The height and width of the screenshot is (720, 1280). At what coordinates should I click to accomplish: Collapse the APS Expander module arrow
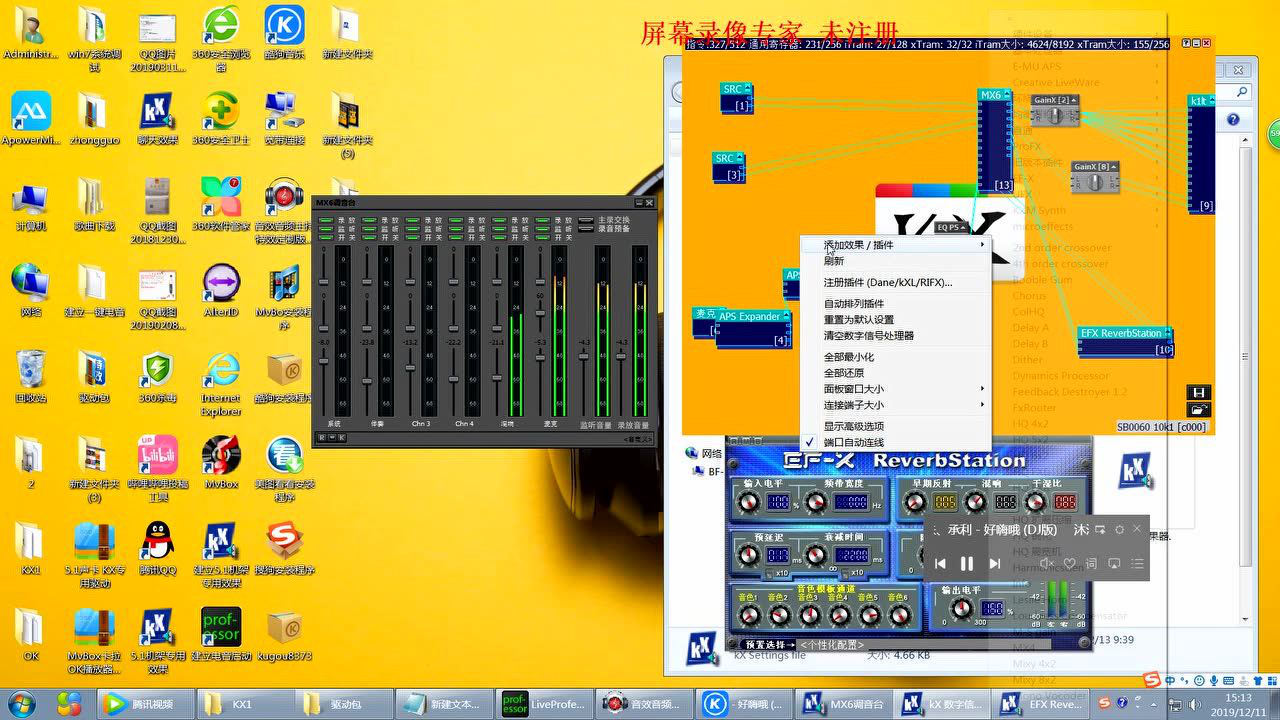(787, 317)
